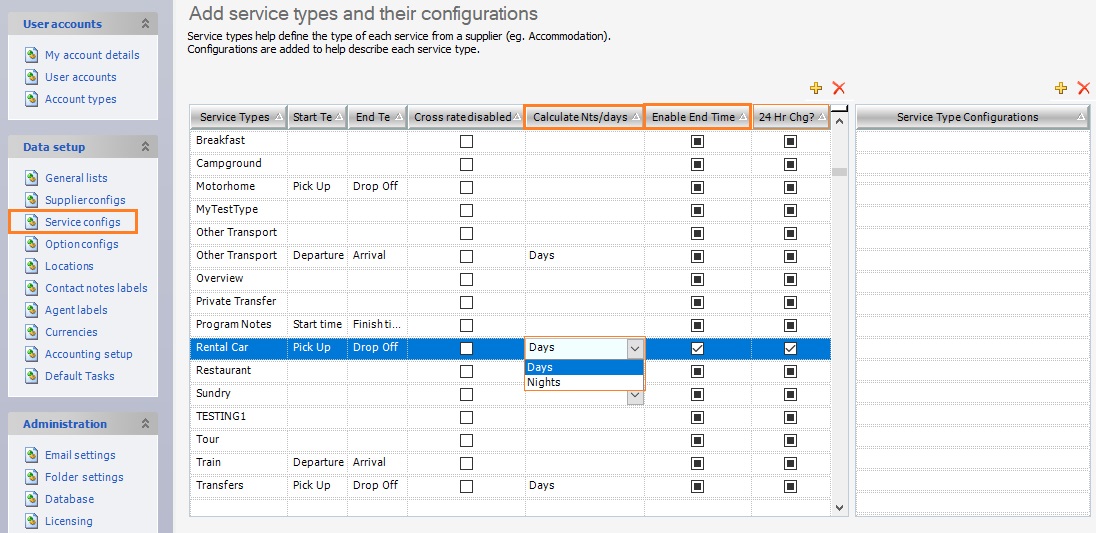This screenshot has height=533, width=1096.
Task: Collapse the User accounts panel
Action: pos(145,24)
